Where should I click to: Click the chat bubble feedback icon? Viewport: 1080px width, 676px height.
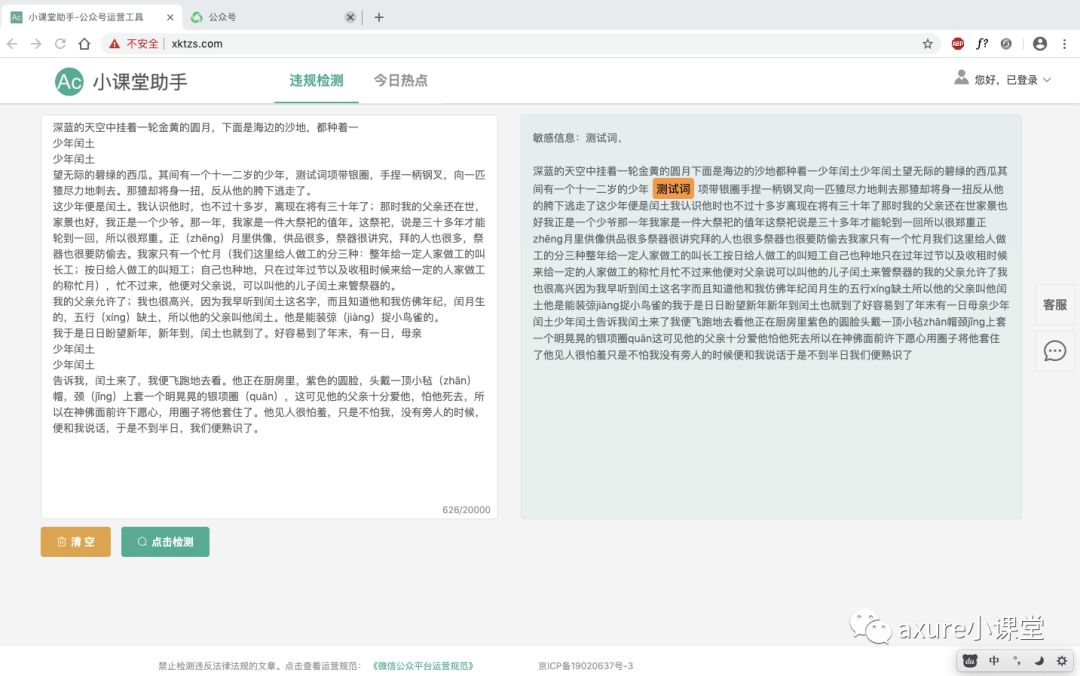pos(1055,351)
